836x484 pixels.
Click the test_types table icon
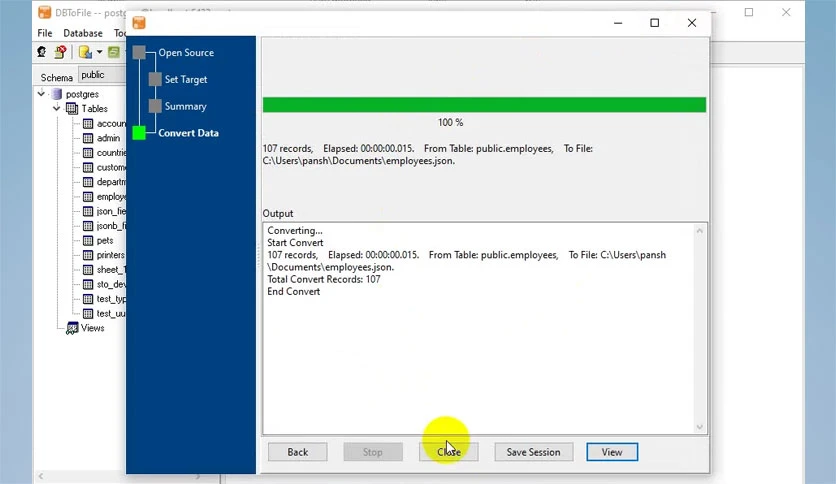click(88, 299)
